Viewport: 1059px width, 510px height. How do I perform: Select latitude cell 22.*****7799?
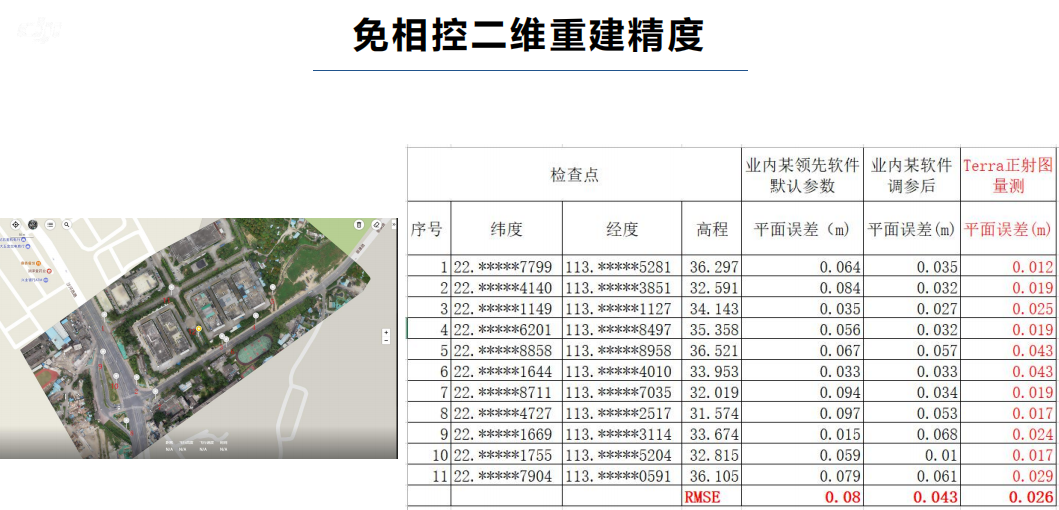(507, 266)
